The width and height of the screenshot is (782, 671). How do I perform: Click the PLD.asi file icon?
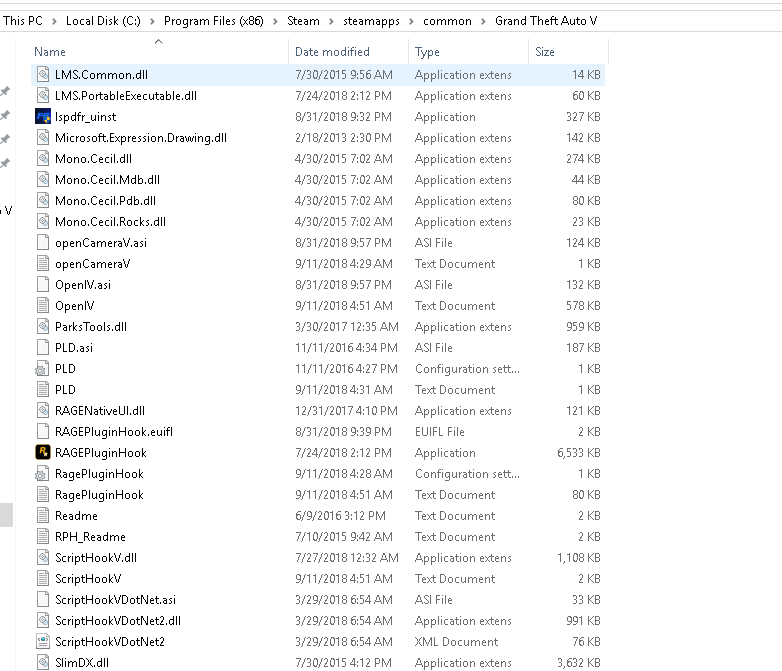click(x=43, y=348)
